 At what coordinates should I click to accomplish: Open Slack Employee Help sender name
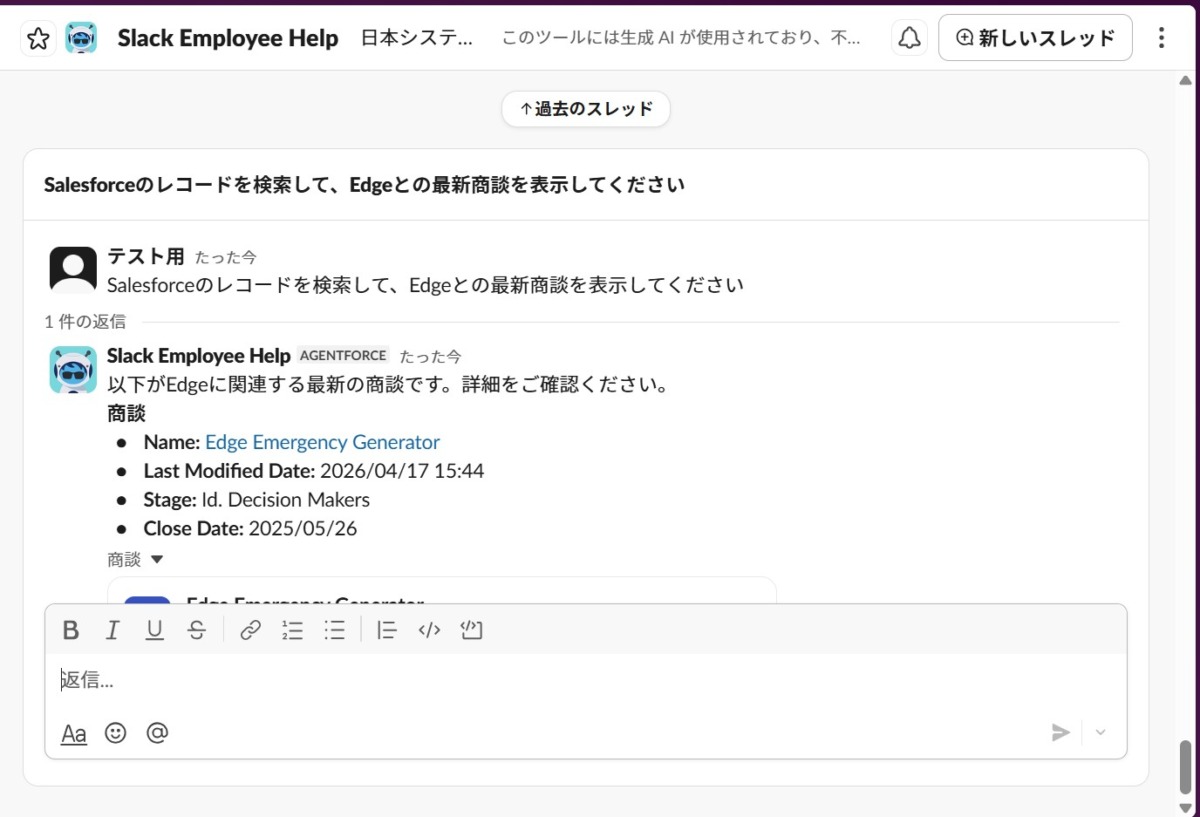[198, 356]
